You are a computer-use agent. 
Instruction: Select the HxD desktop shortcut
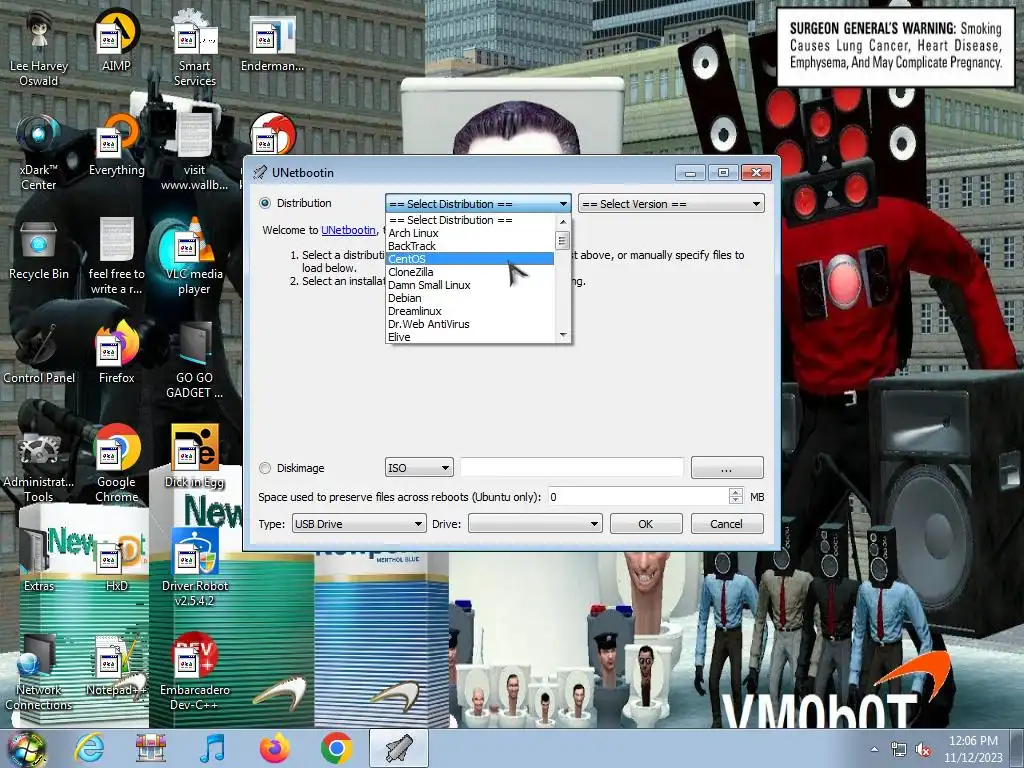[116, 562]
